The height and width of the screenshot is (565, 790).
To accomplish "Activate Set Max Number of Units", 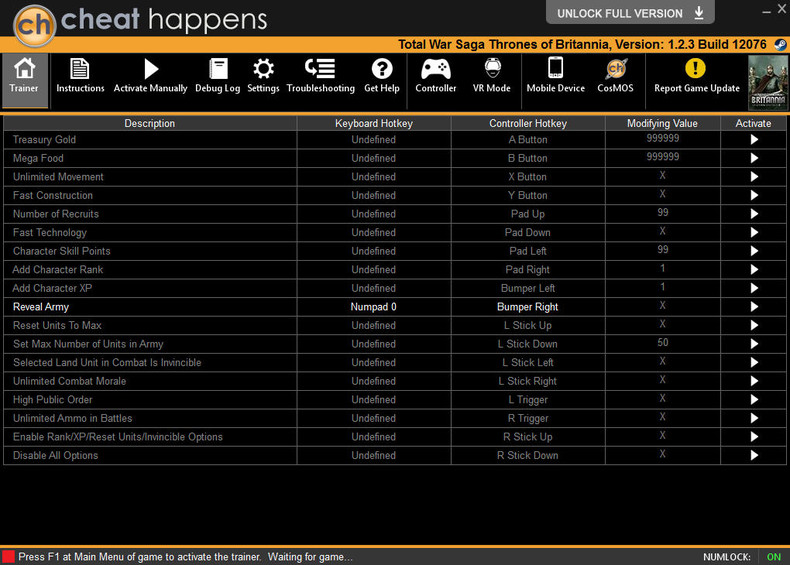I will (x=754, y=344).
